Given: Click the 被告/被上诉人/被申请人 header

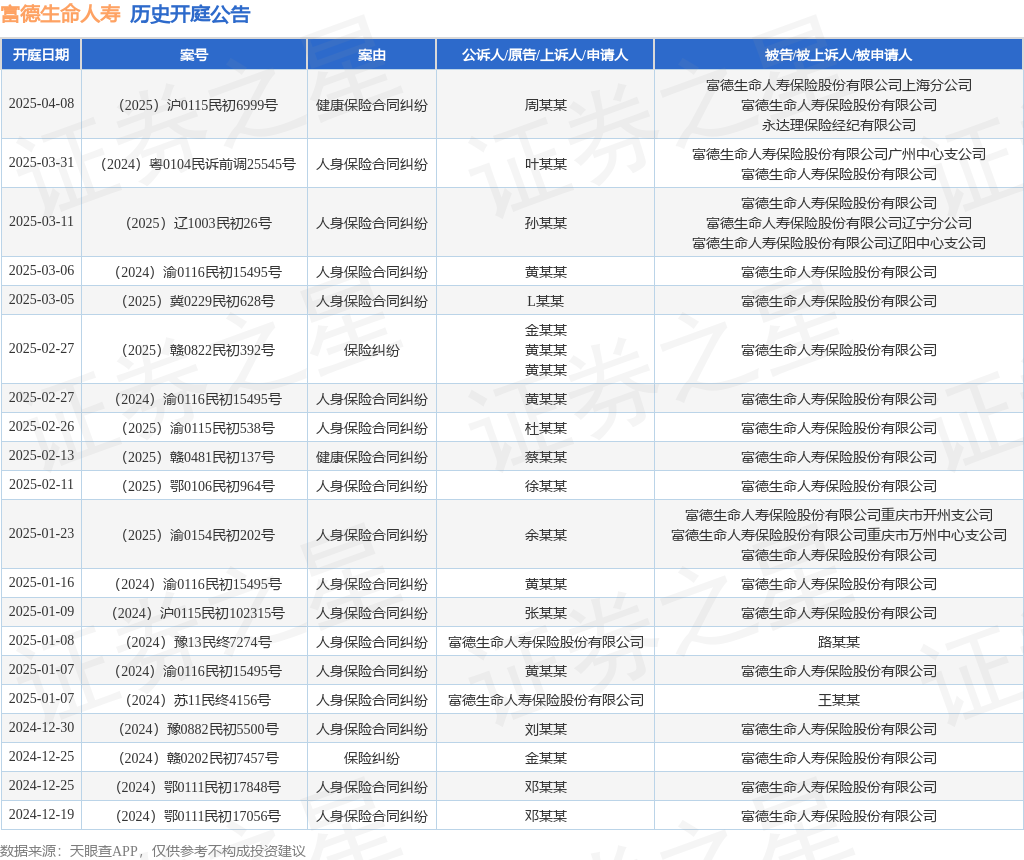Looking at the screenshot, I should (x=839, y=55).
